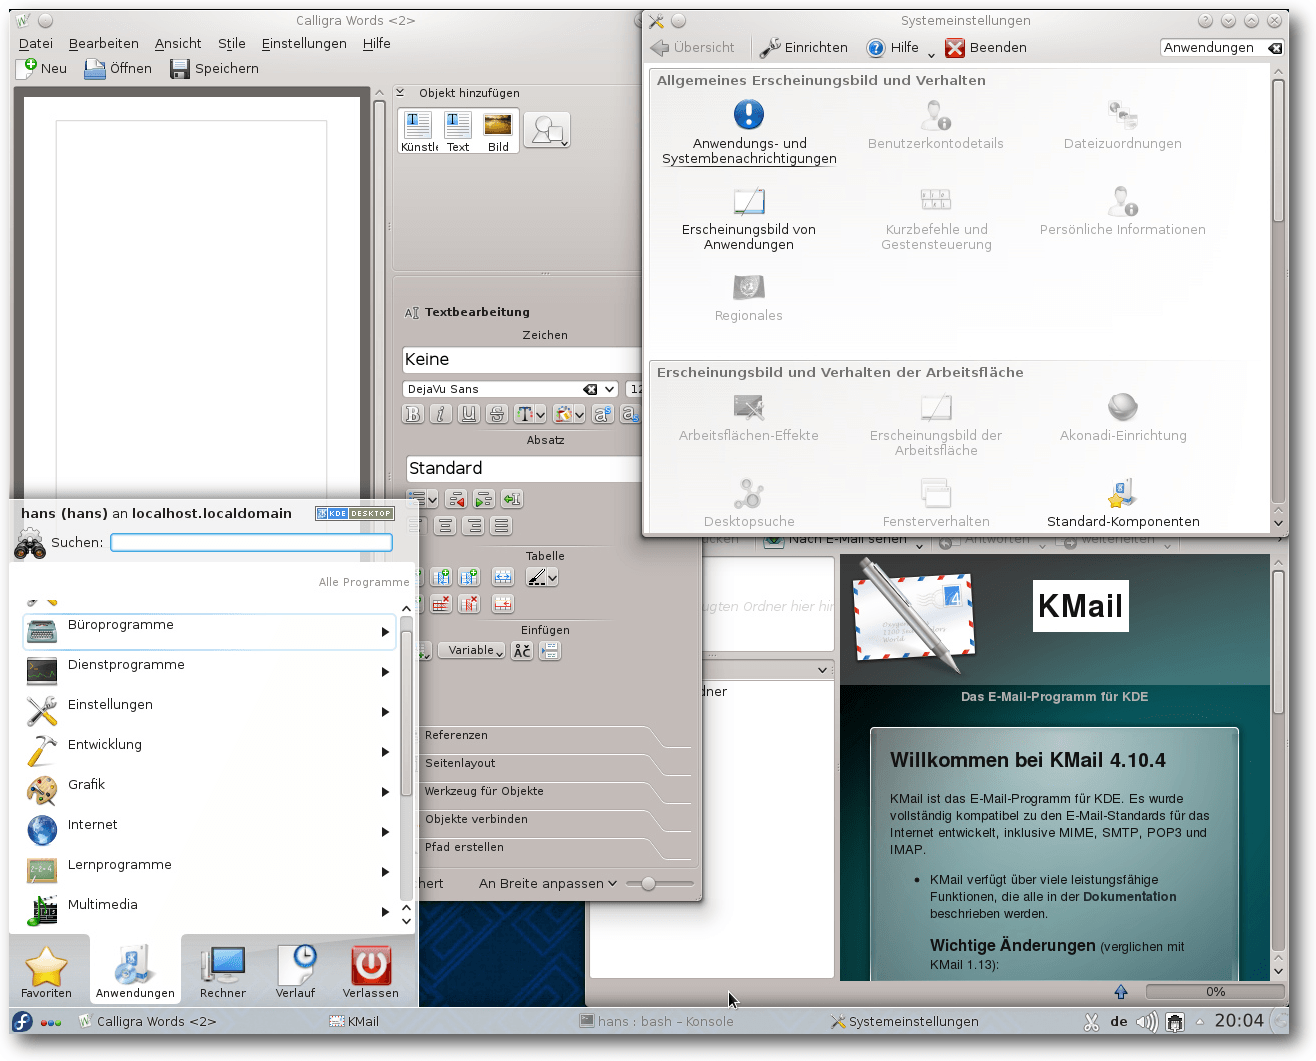
Task: Toggle bold formatting in Zeichen section
Action: coord(413,414)
